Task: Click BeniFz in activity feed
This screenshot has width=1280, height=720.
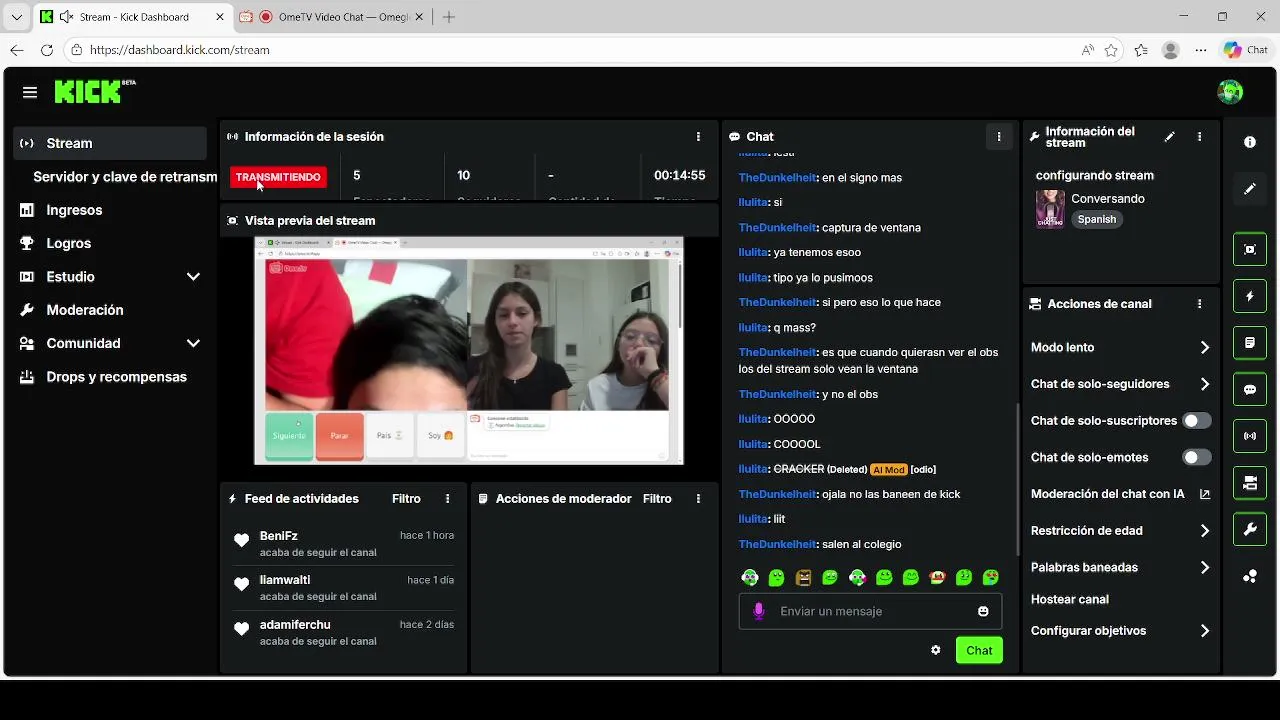Action: pyautogui.click(x=279, y=536)
